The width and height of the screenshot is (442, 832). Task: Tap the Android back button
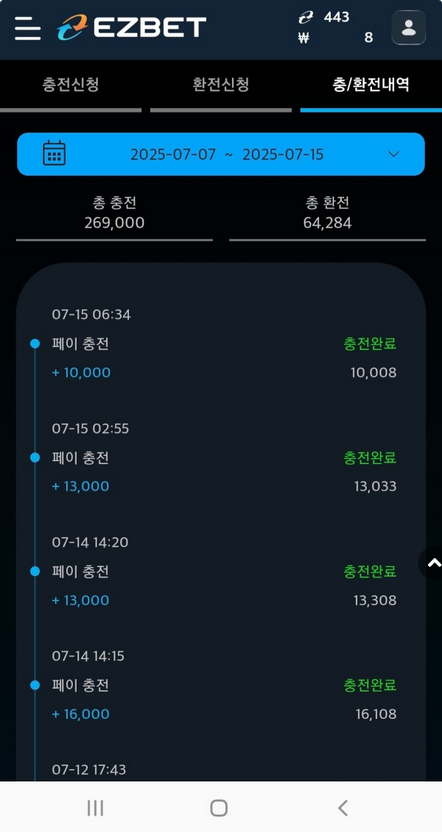343,808
